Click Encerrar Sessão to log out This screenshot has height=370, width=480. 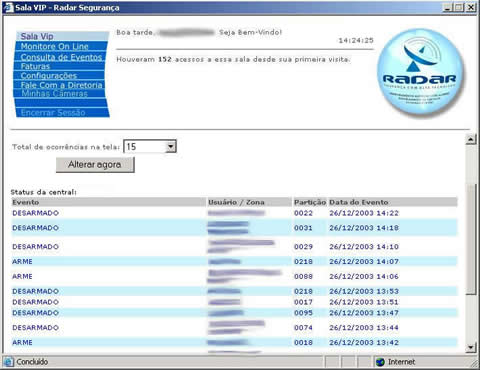point(53,112)
